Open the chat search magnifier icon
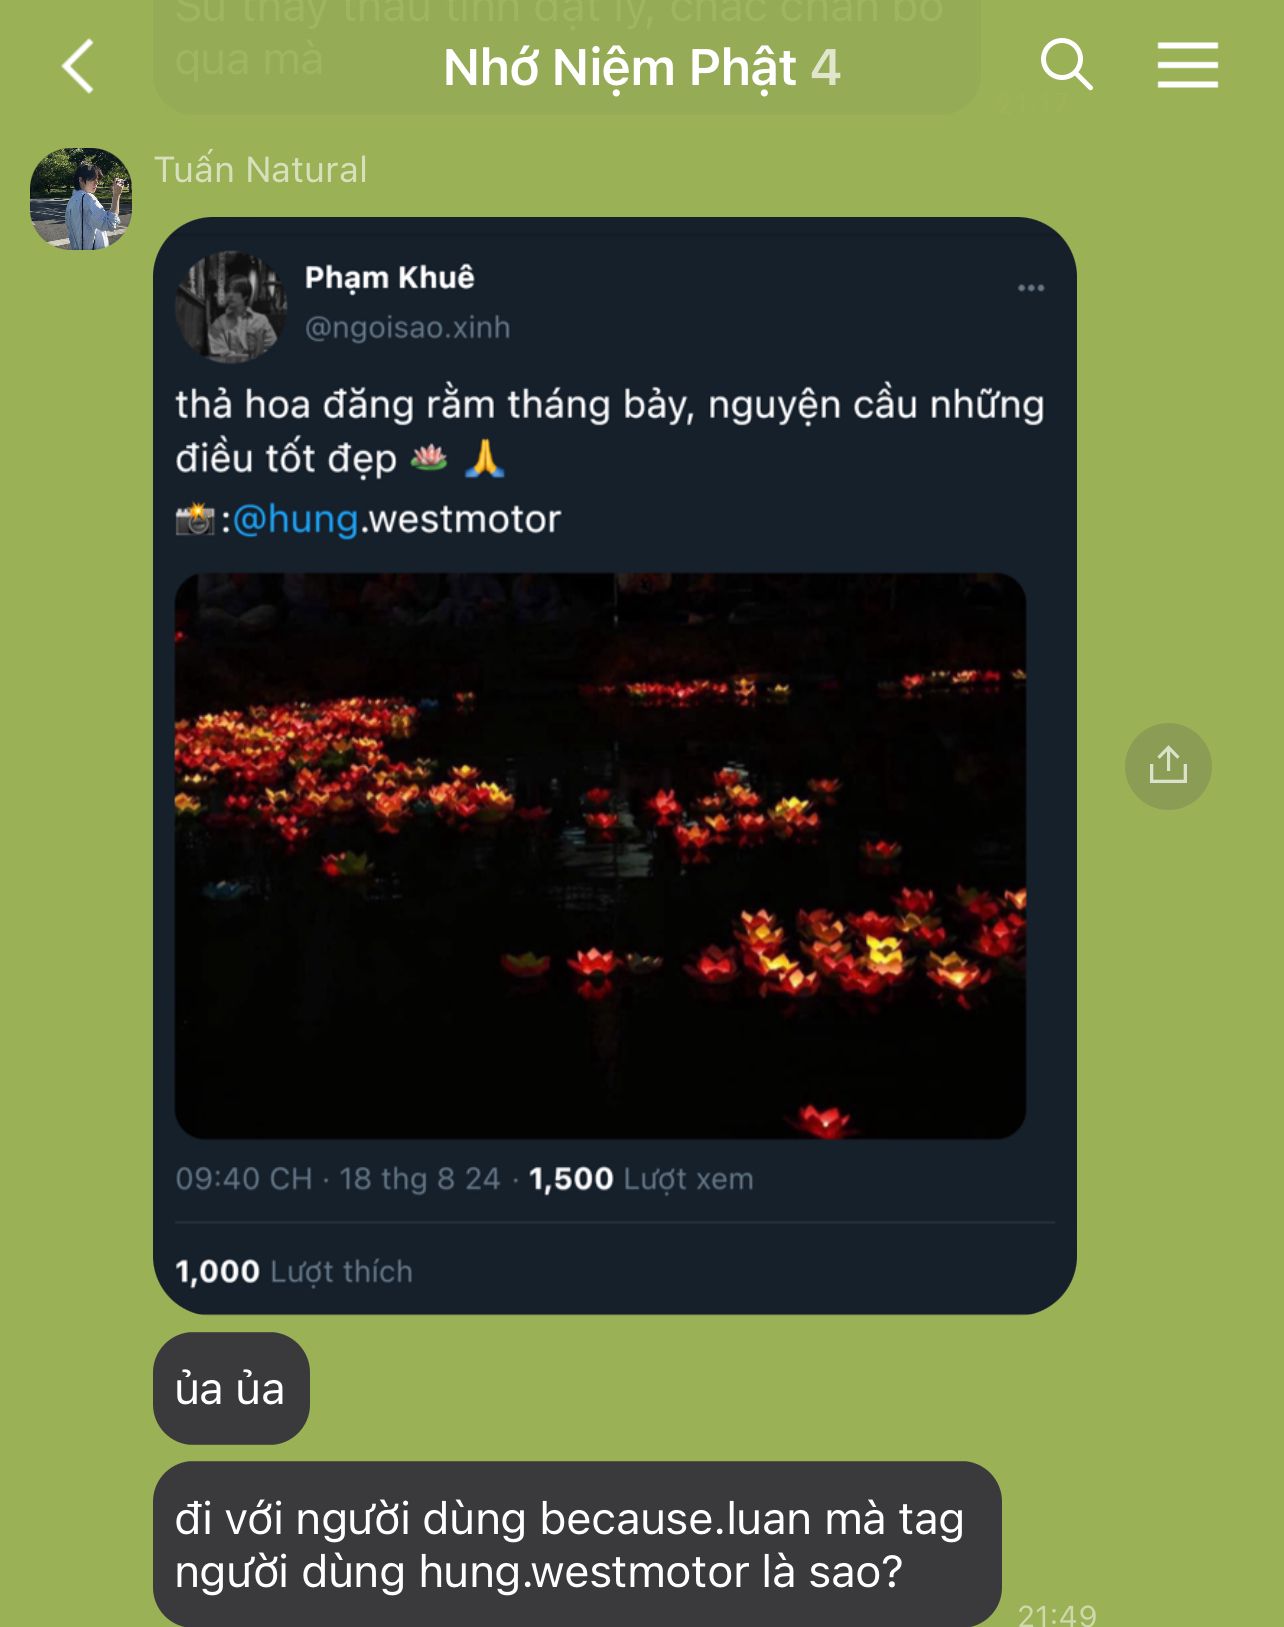Viewport: 1284px width, 1627px height. pyautogui.click(x=1066, y=65)
